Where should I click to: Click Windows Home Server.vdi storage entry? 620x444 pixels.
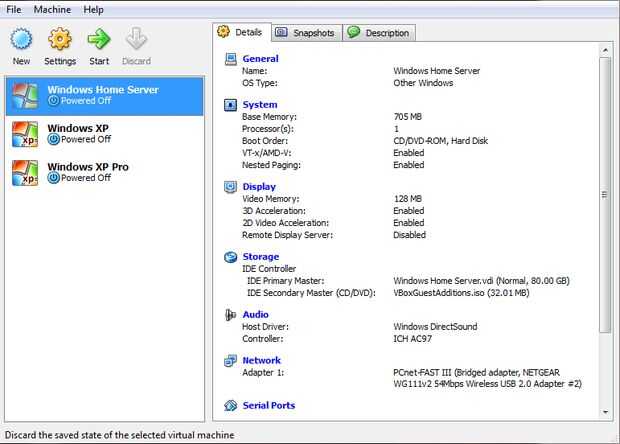481,281
